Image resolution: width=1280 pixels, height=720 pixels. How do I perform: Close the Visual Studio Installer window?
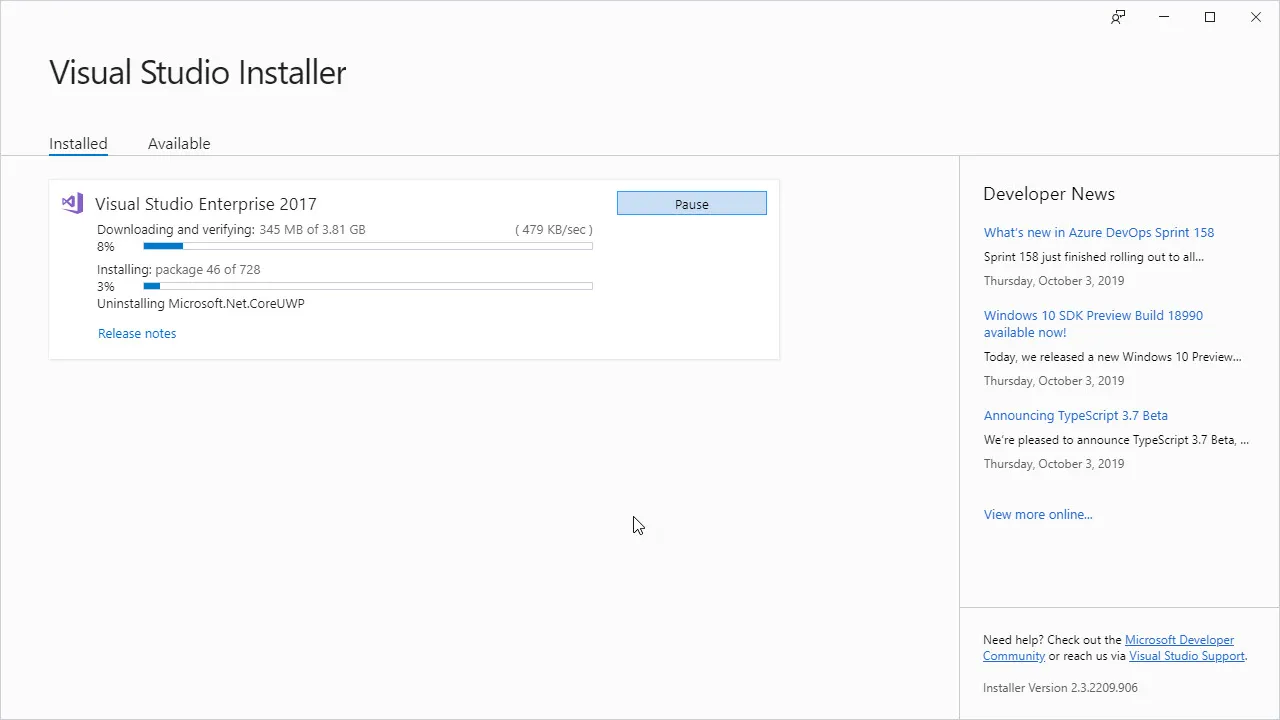pyautogui.click(x=1256, y=17)
